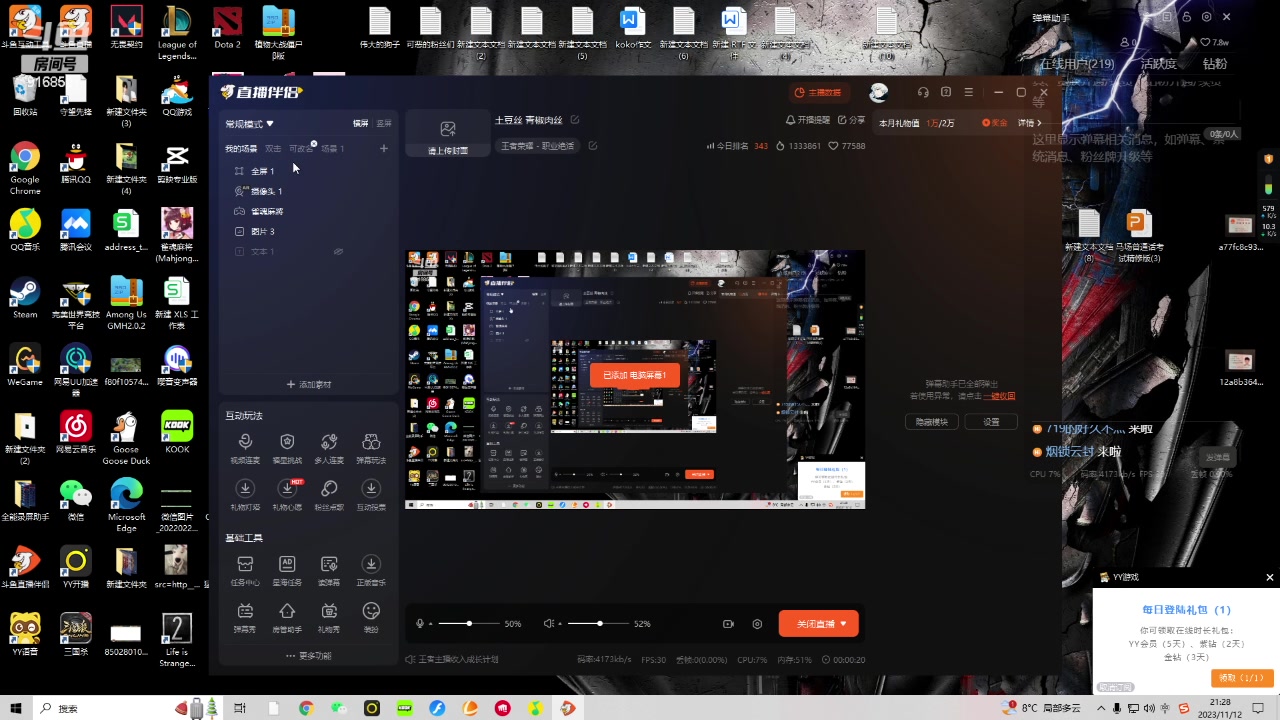Expand the 常规模式 mode dropdown
1280x720 pixels.
point(249,124)
